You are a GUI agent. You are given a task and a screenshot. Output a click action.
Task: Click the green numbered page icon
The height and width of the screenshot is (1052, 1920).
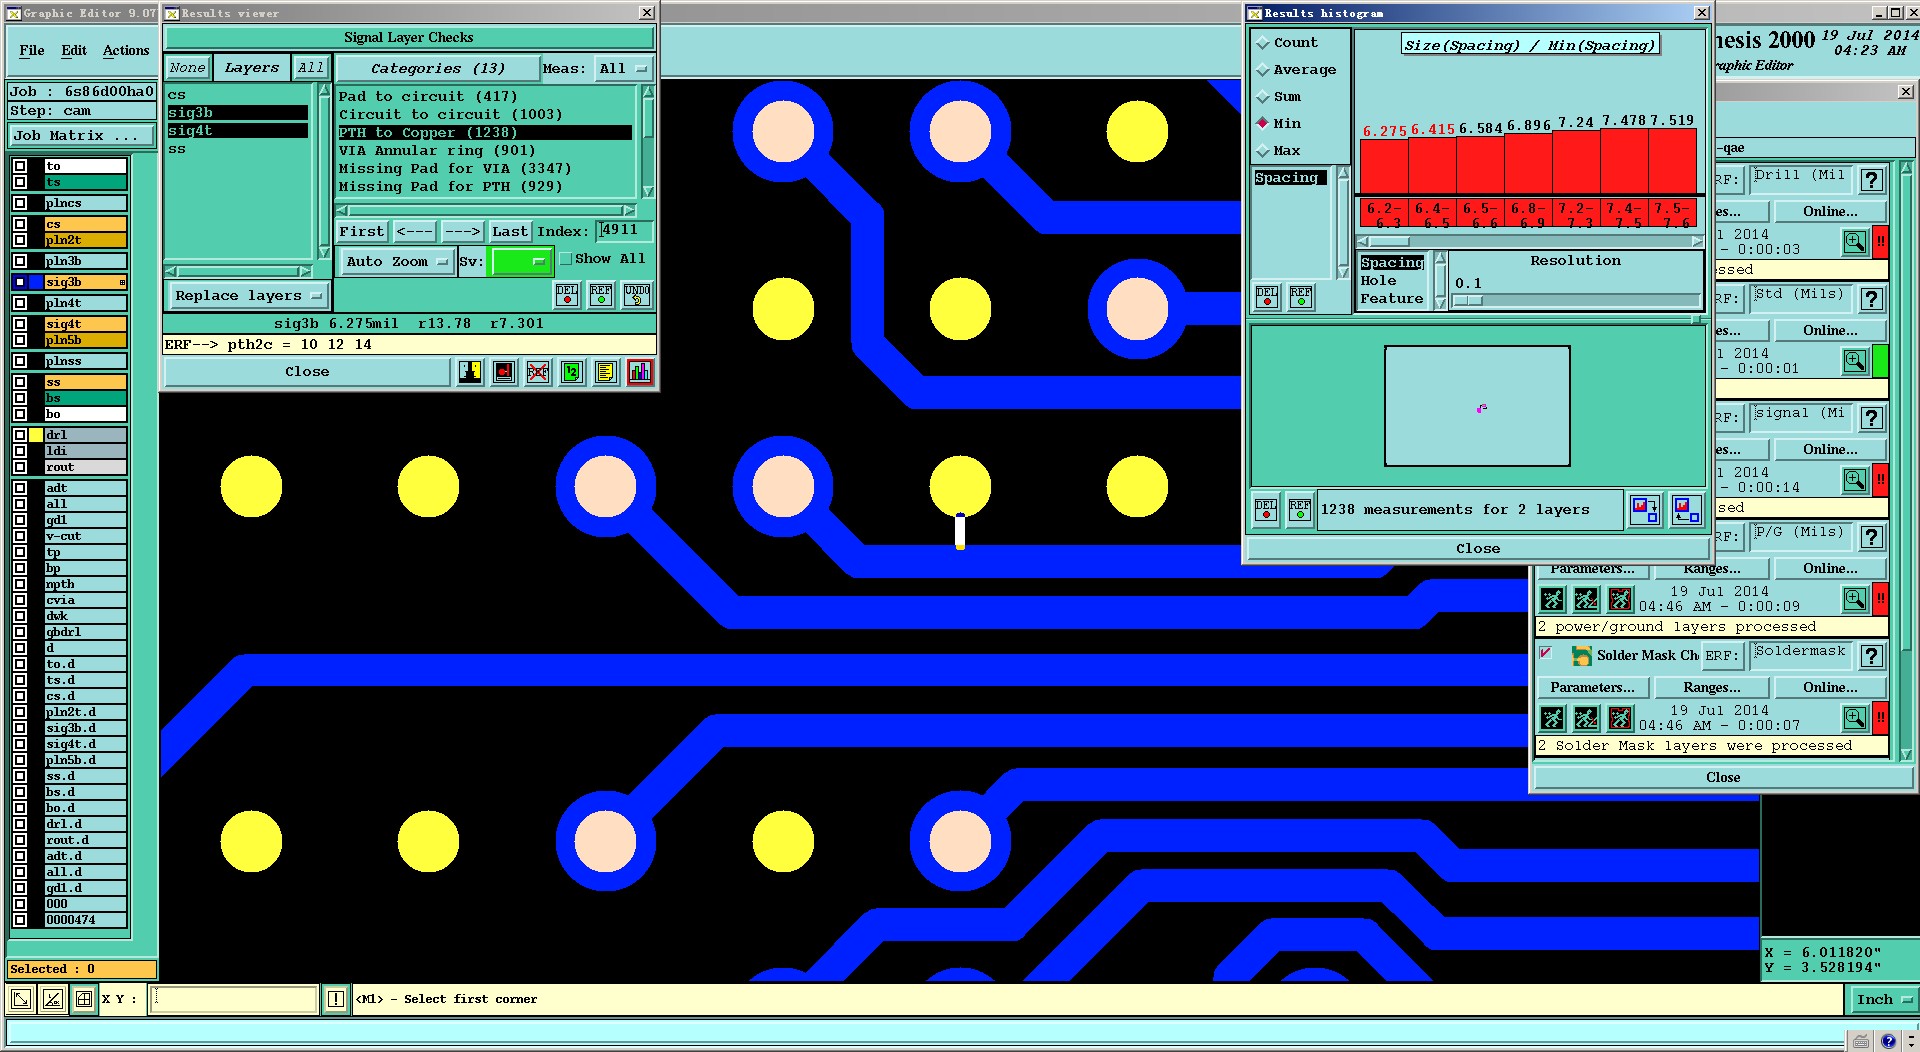(572, 372)
